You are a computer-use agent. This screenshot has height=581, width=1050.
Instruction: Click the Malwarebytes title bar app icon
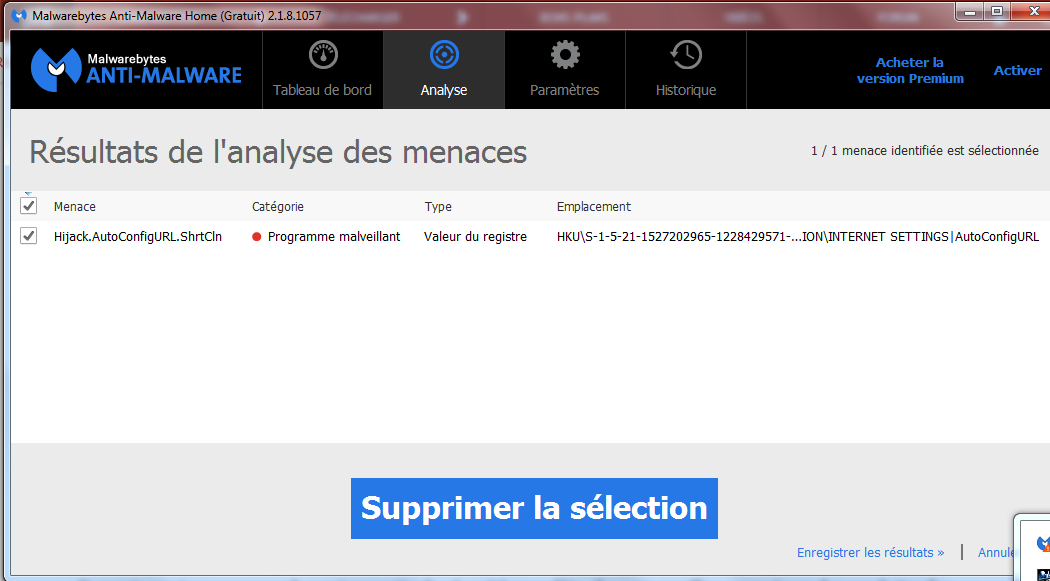(x=19, y=15)
